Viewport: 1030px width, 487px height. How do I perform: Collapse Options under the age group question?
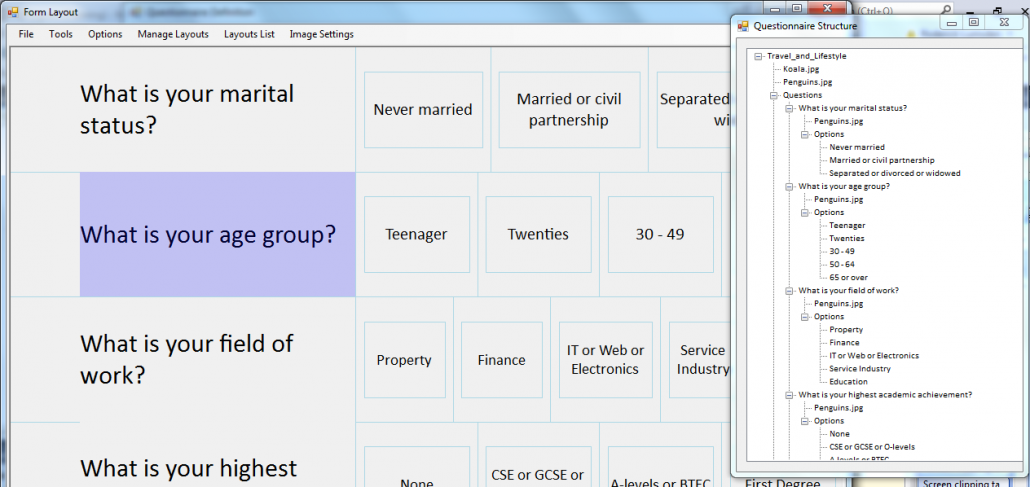coord(805,212)
